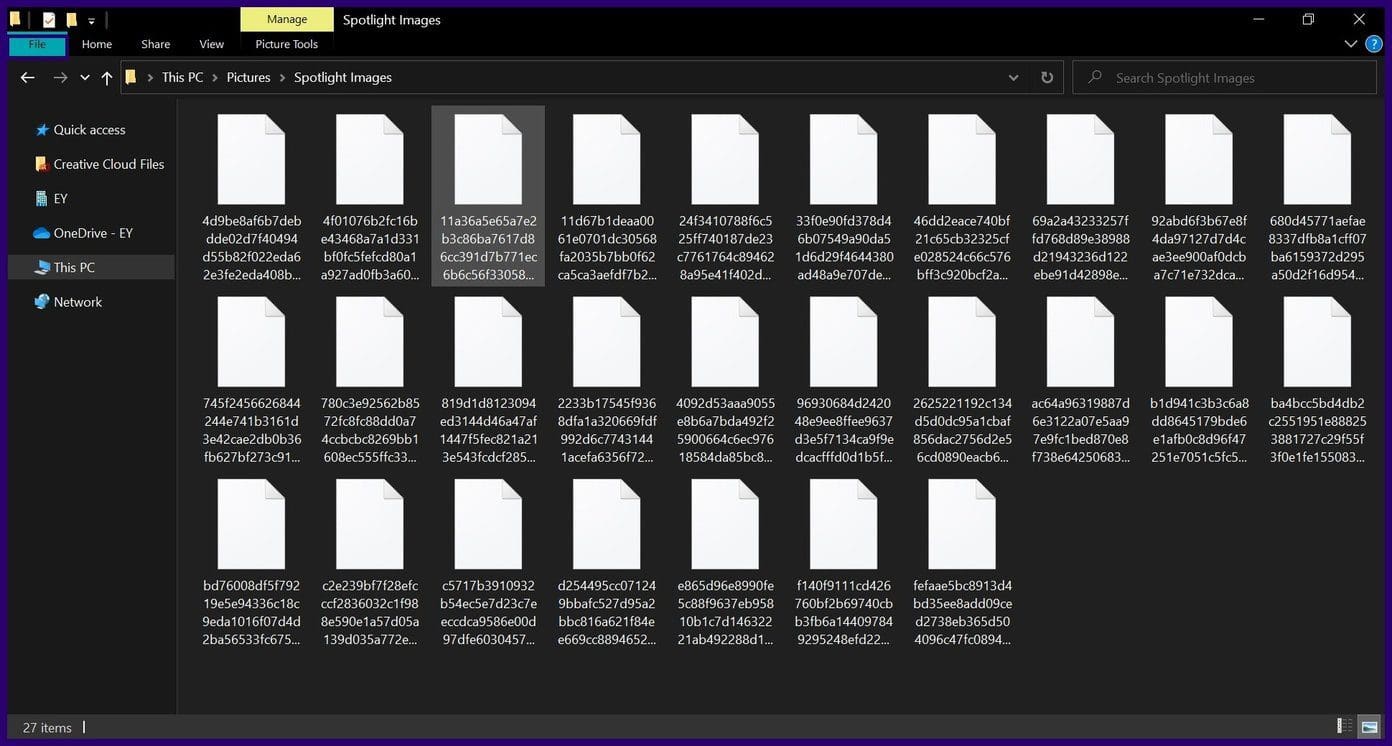
Task: Switch to Large icons view button
Action: point(1369,726)
